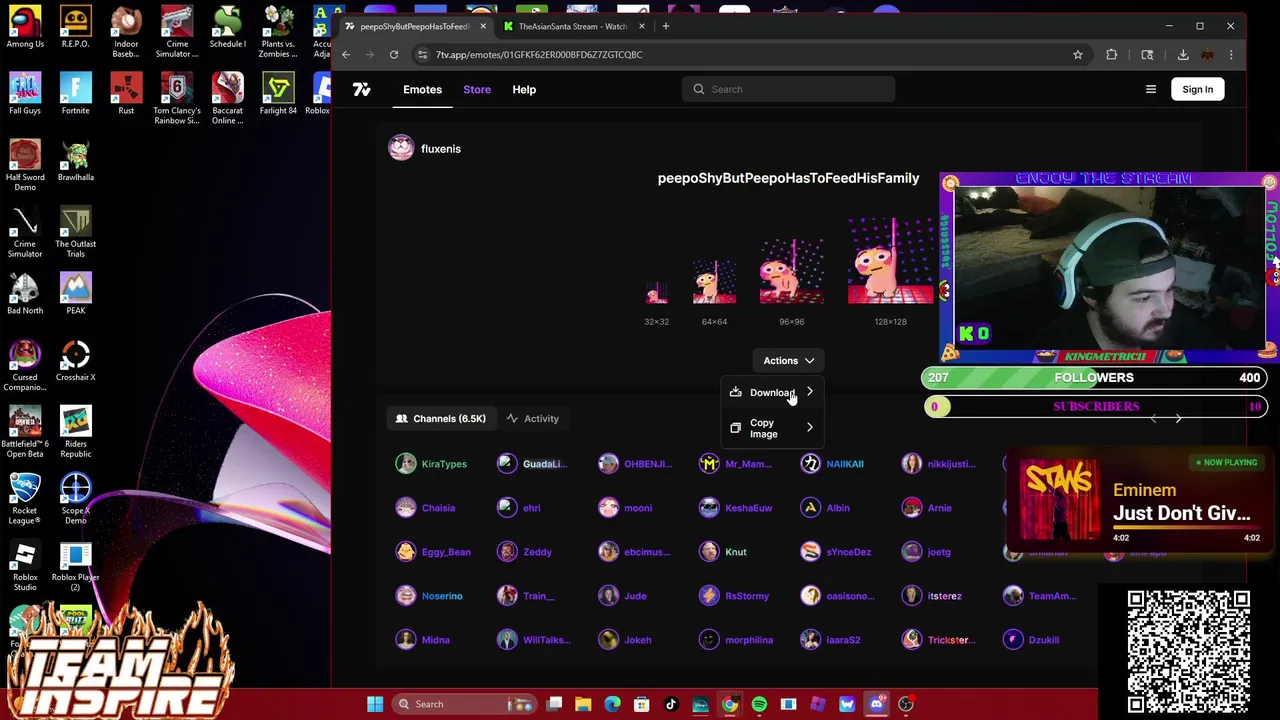Choose Copy Image in the Actions menu
The height and width of the screenshot is (720, 1280).
click(772, 428)
